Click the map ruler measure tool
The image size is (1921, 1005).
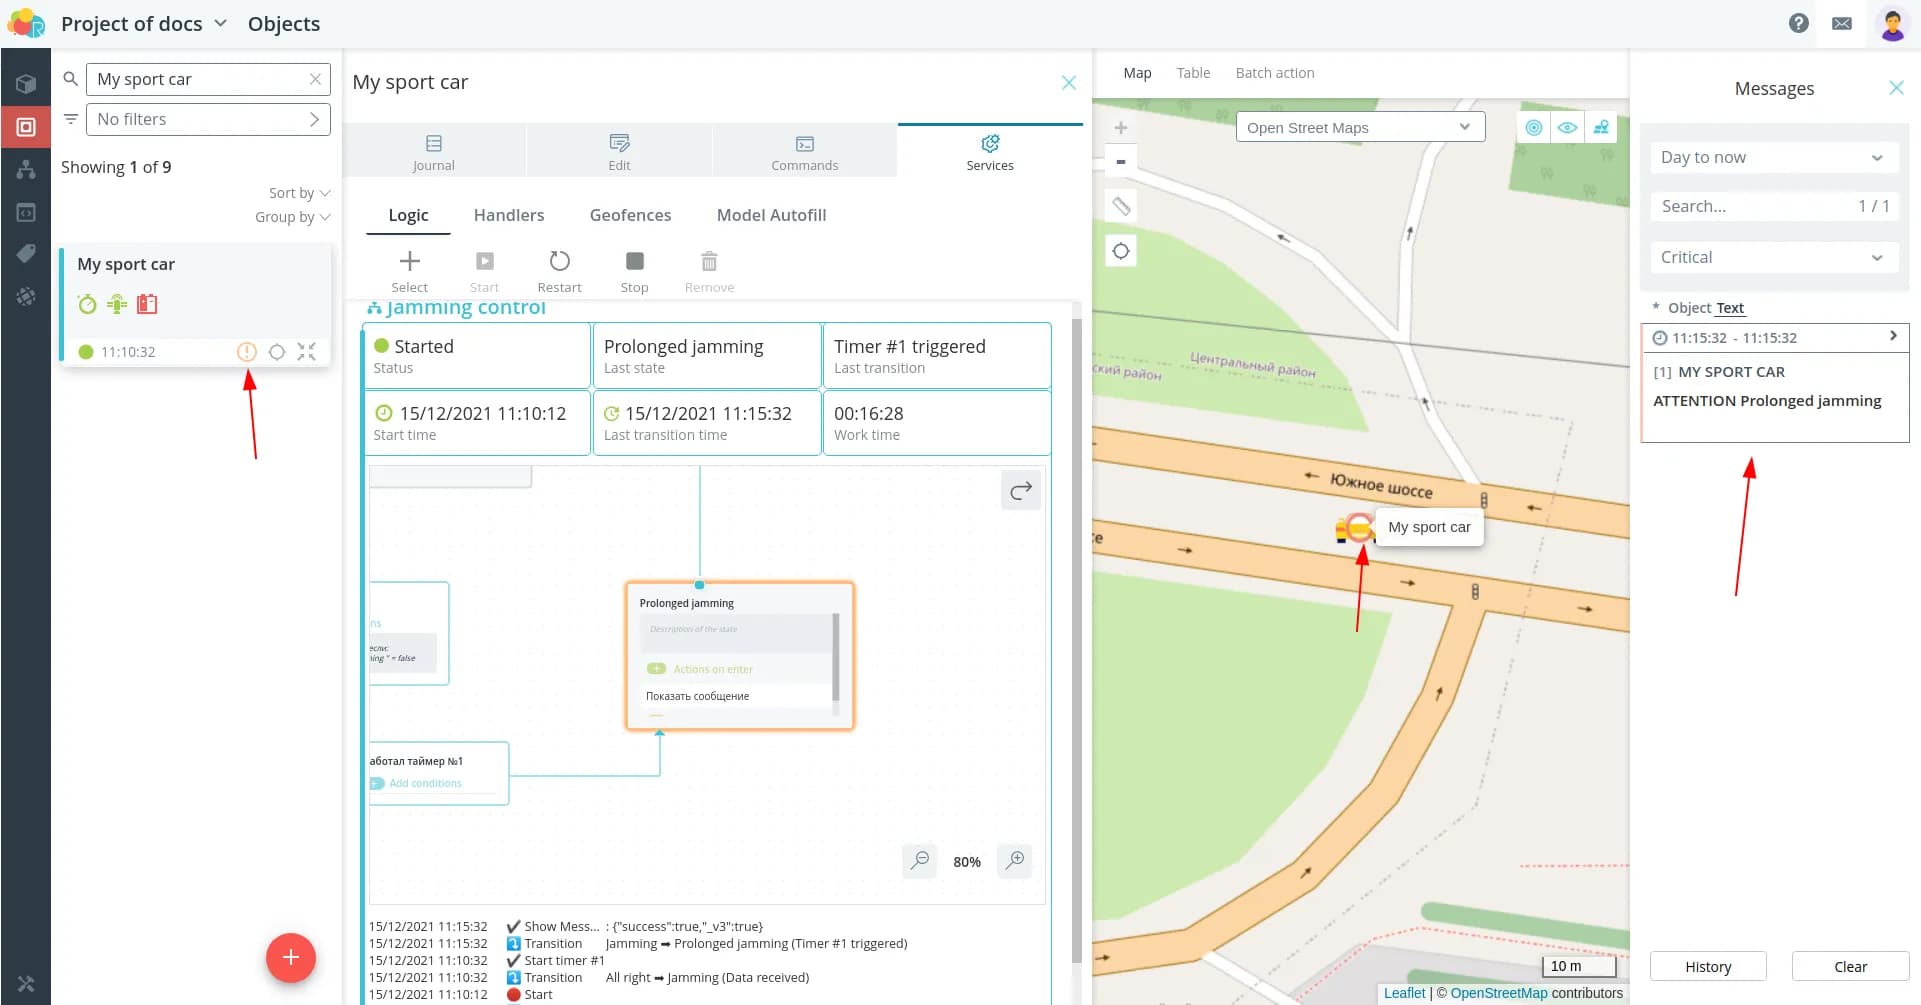click(x=1121, y=206)
